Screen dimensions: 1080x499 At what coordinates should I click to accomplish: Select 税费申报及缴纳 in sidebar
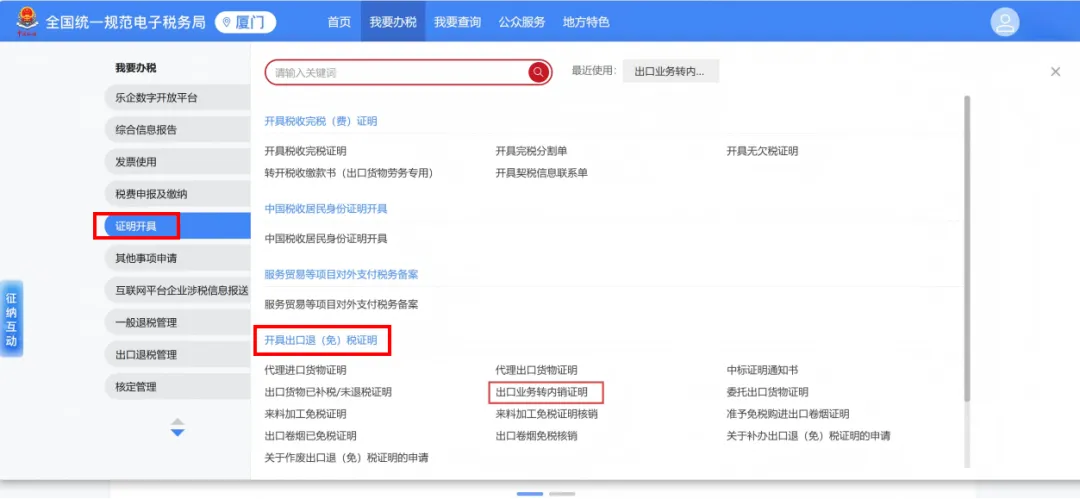[178, 194]
